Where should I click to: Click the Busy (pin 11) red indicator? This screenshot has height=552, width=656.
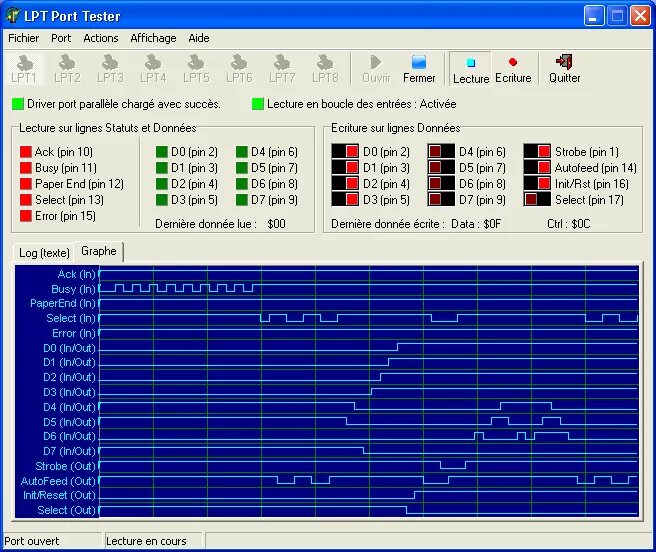point(26,167)
